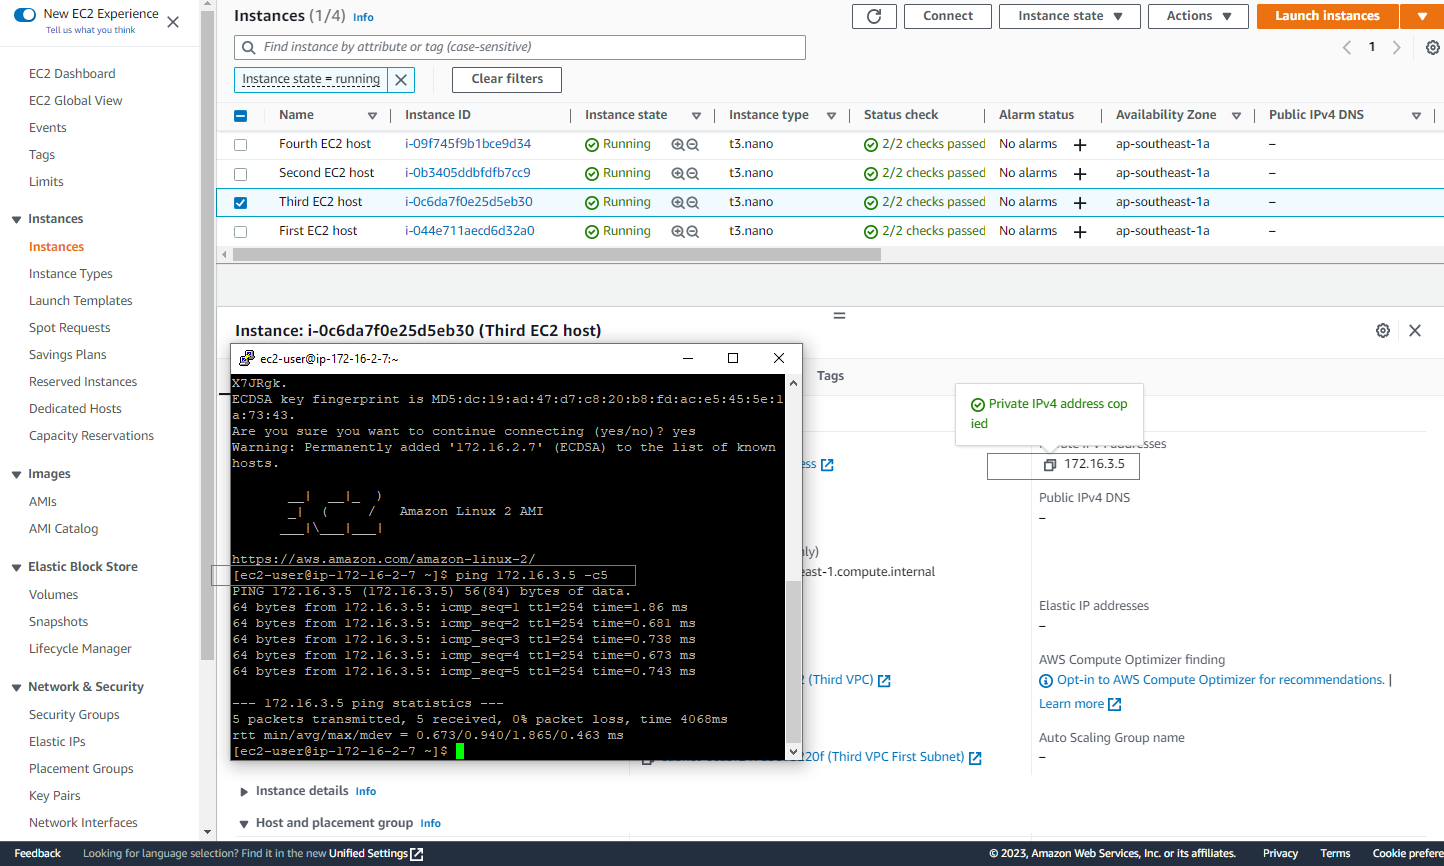Open the Actions dropdown button
This screenshot has height=866, width=1444.
click(1198, 16)
